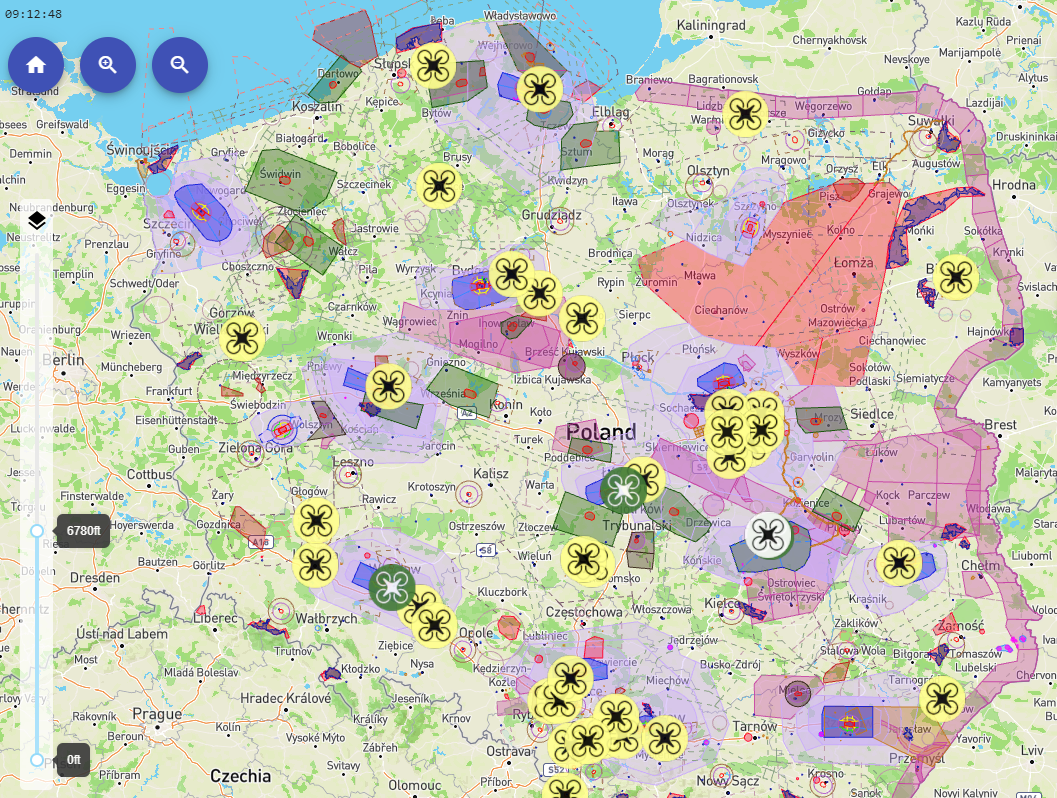
Task: Select the drone marker east of Inowrocław
Action: pos(582,318)
